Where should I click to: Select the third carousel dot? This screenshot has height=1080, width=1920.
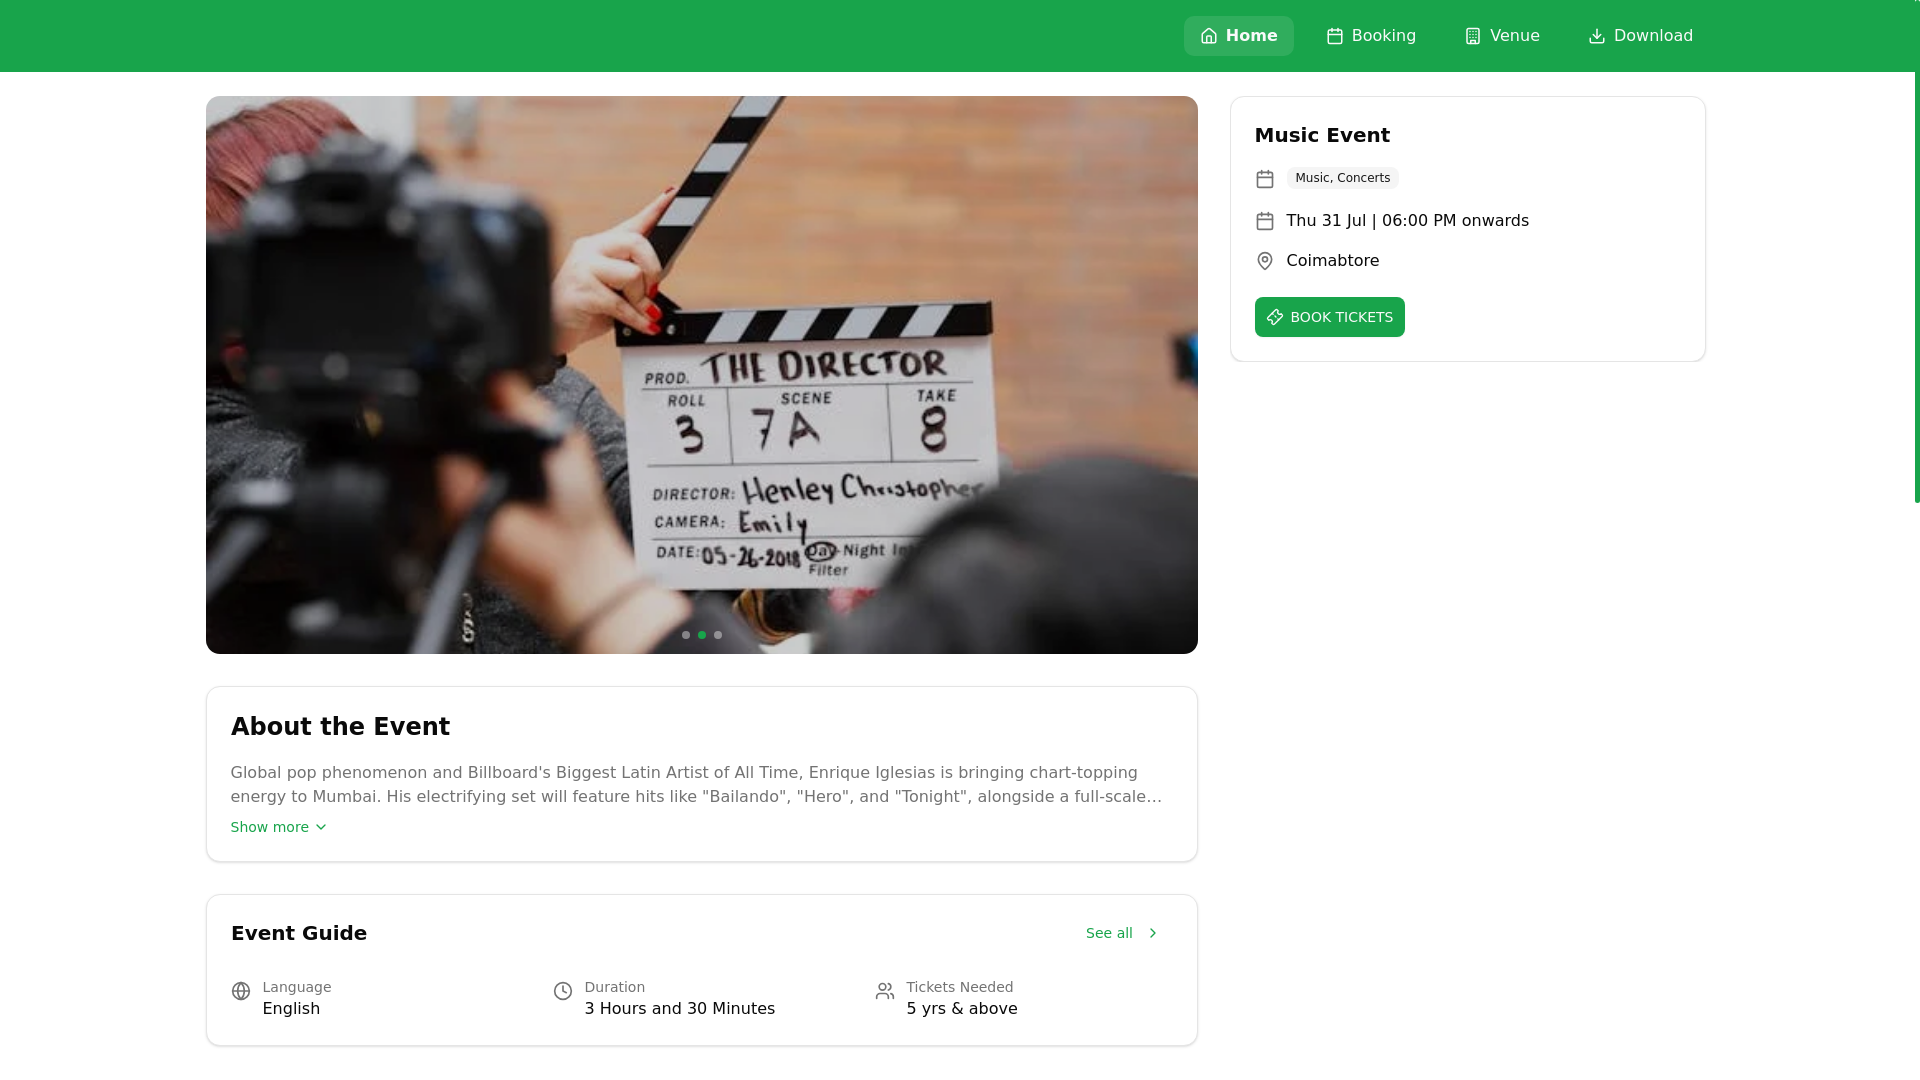[x=718, y=635]
